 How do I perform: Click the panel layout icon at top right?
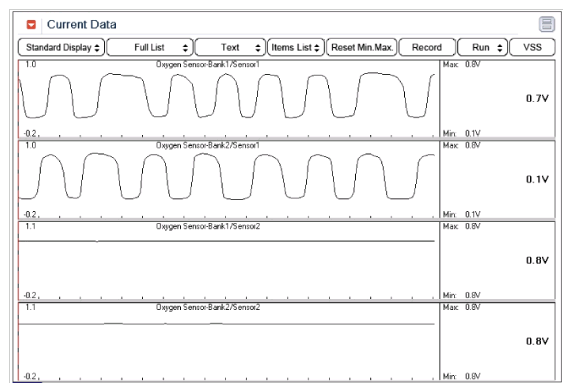[x=546, y=24]
